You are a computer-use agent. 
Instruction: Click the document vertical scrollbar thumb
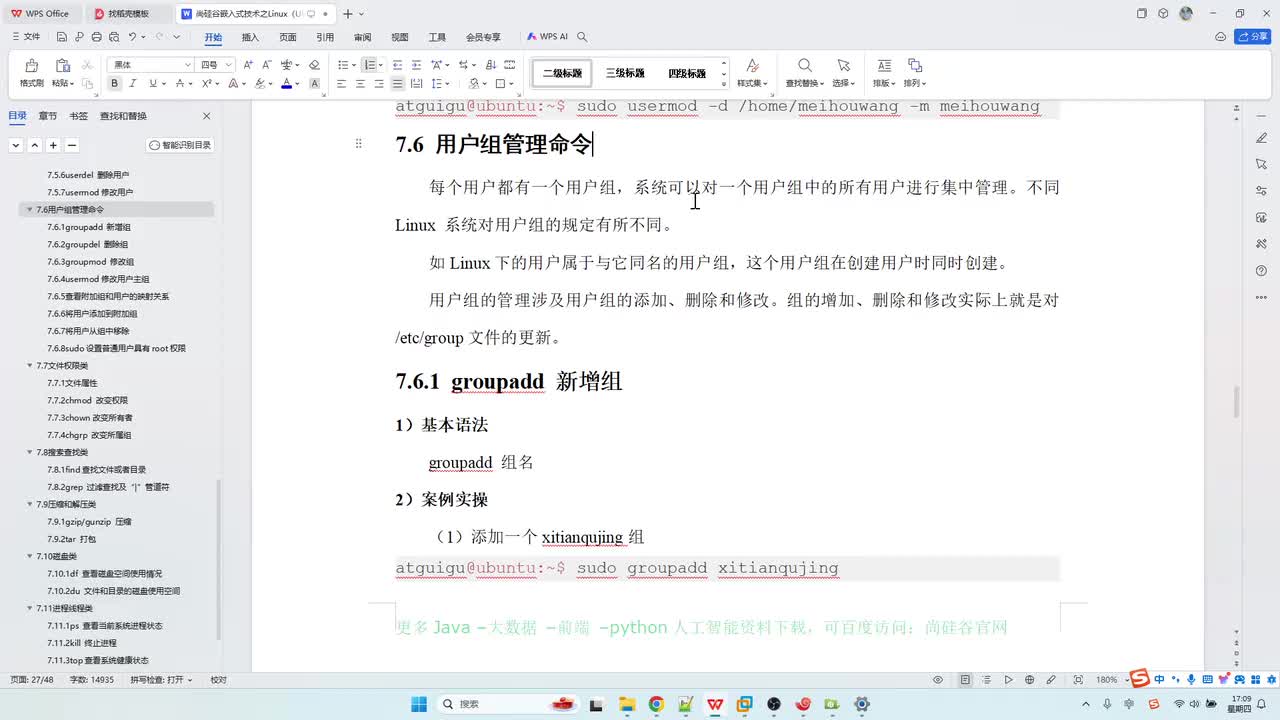click(x=1235, y=401)
